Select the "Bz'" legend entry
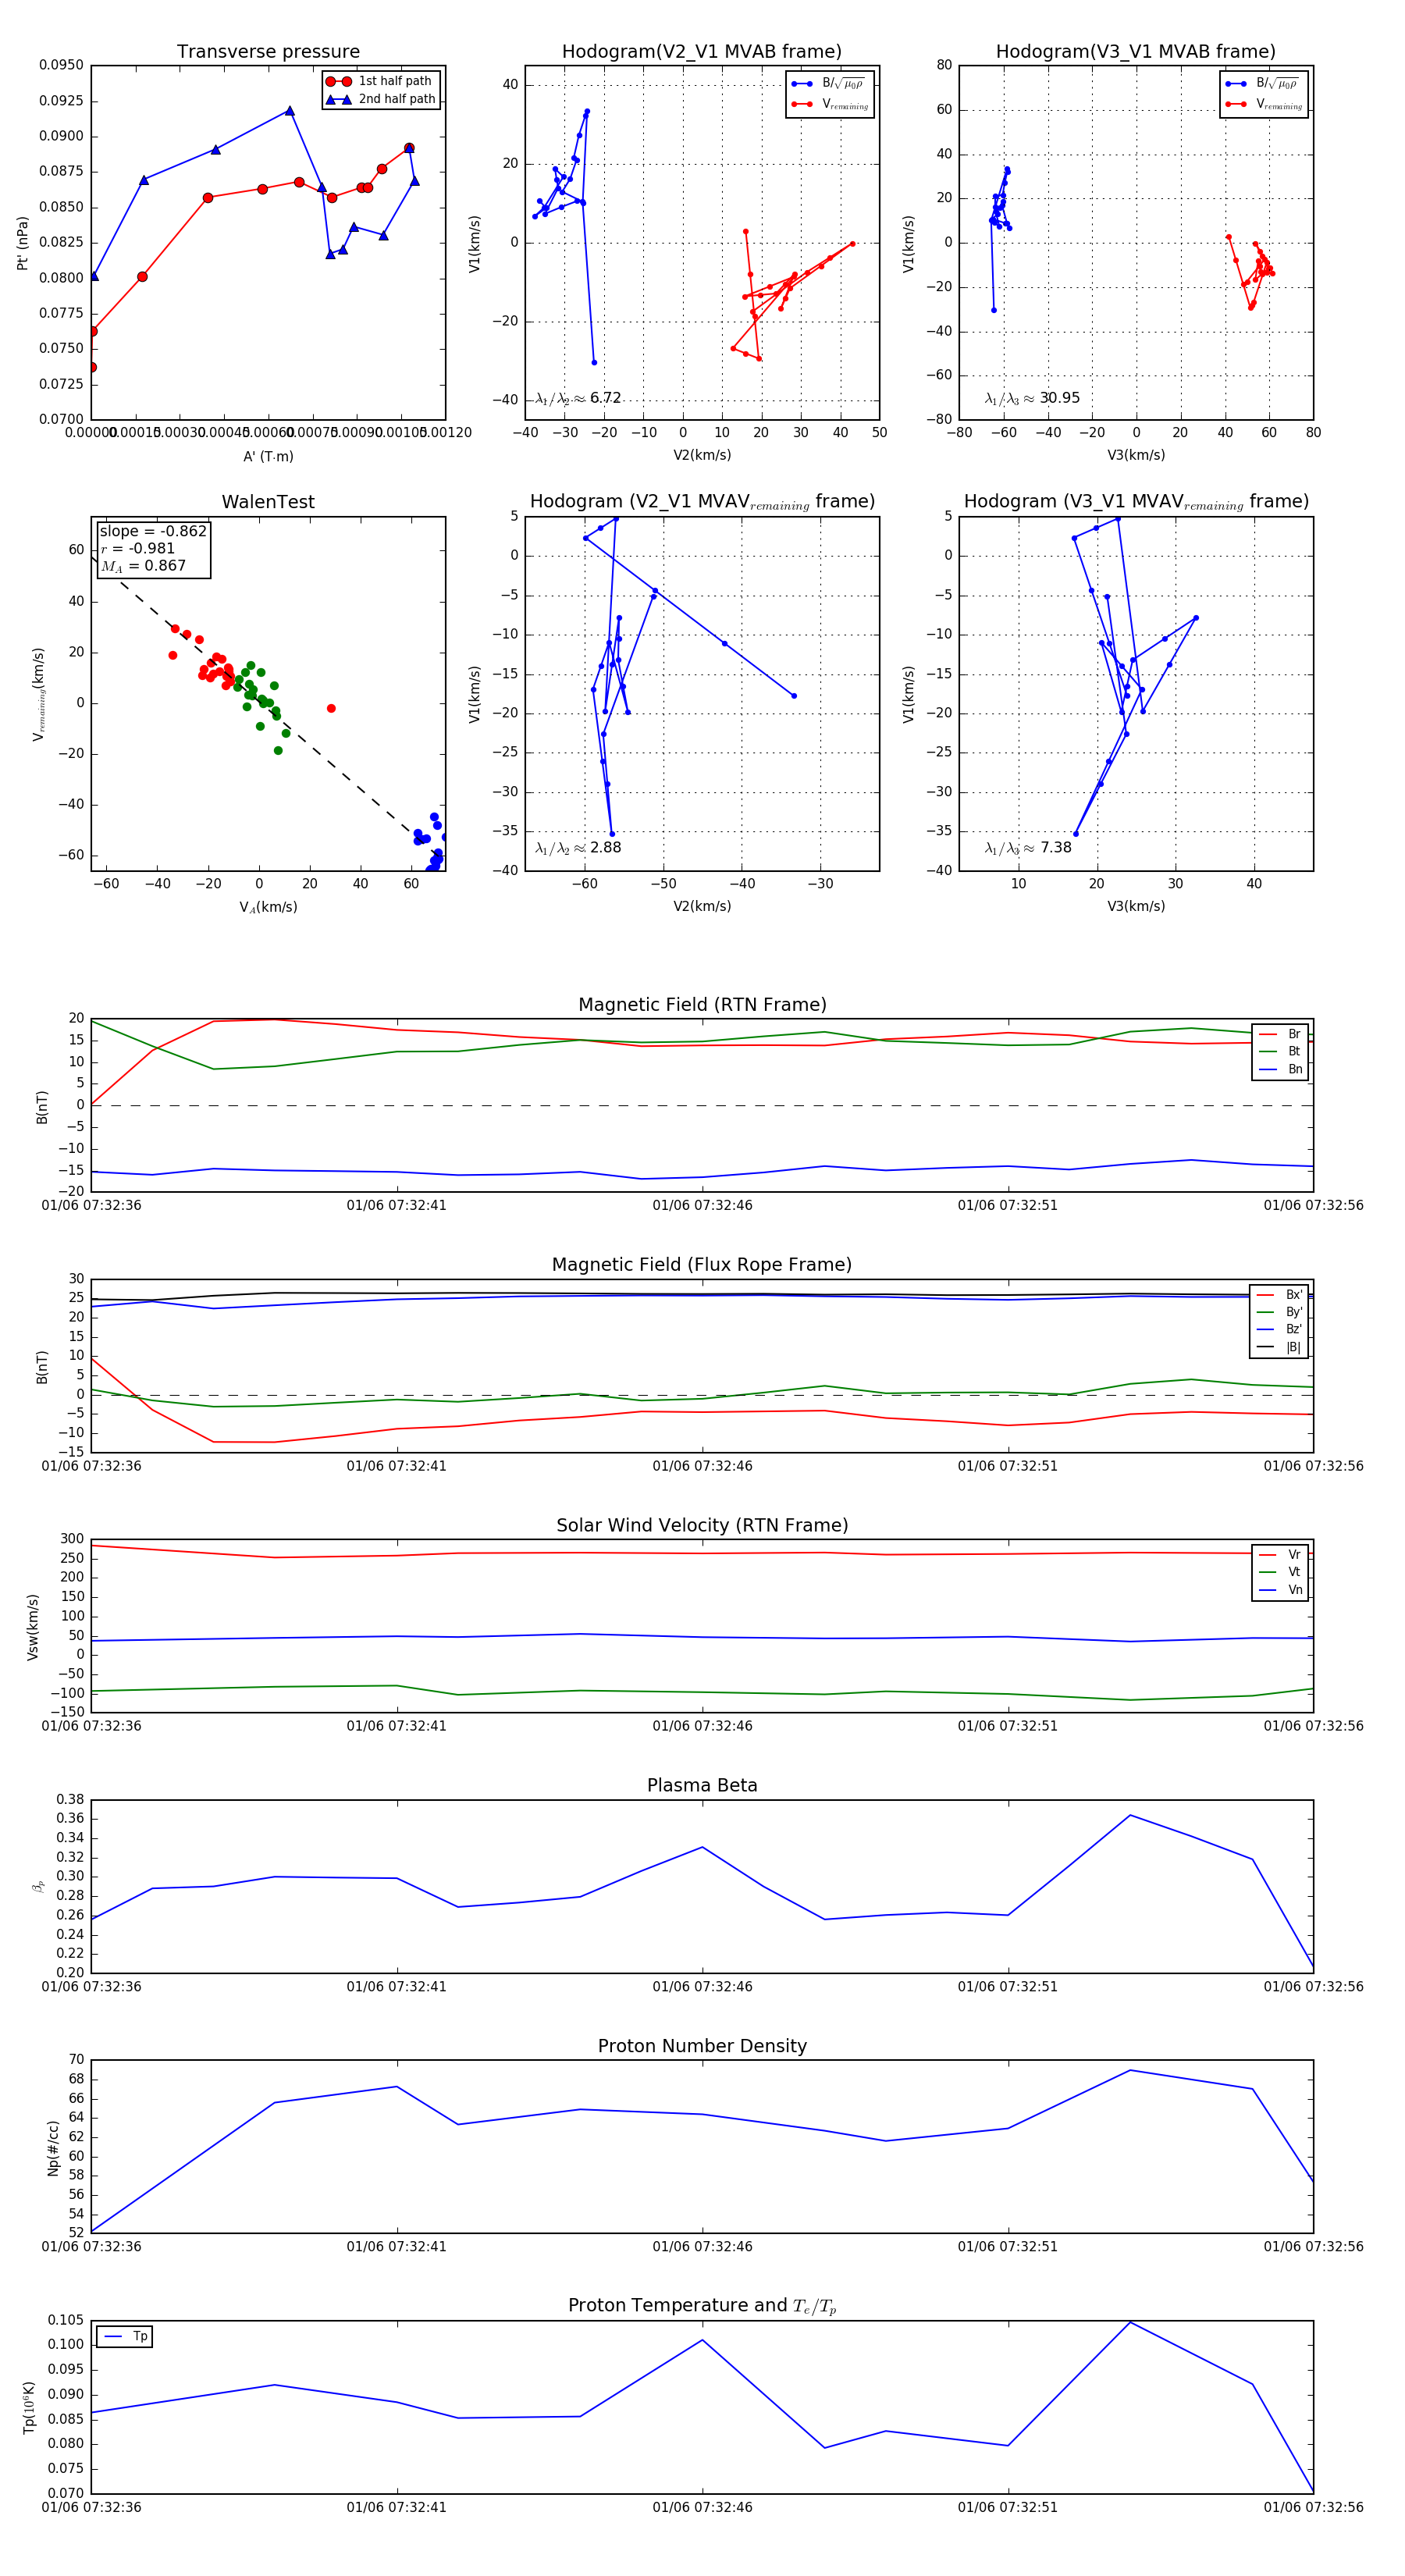The image size is (1405, 2576). click(x=1280, y=1329)
